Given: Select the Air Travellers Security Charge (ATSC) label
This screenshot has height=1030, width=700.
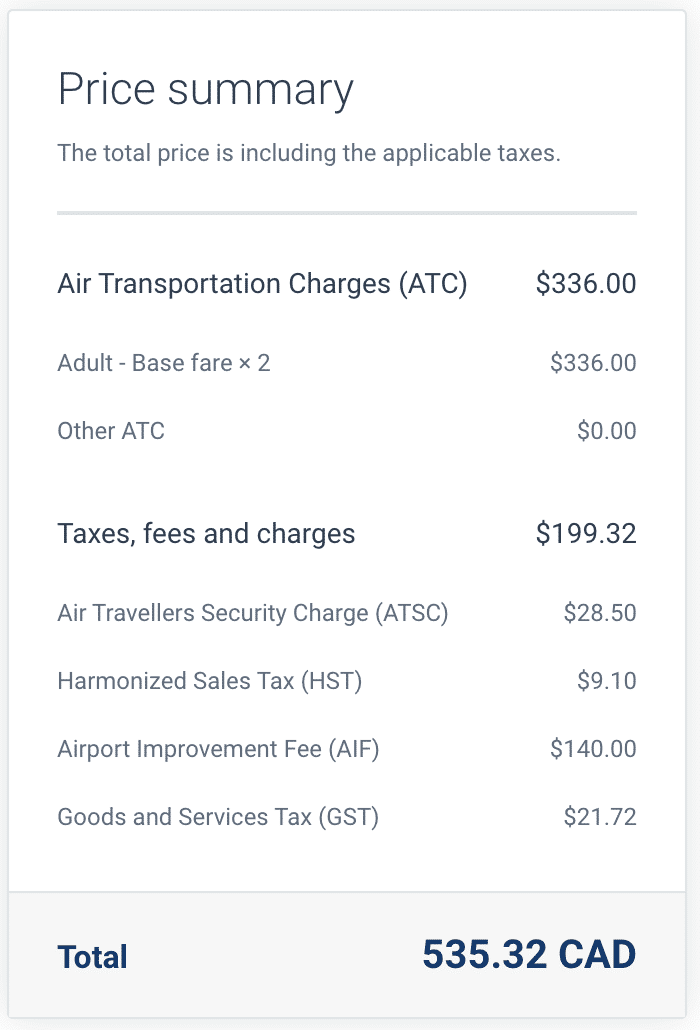Looking at the screenshot, I should (253, 613).
